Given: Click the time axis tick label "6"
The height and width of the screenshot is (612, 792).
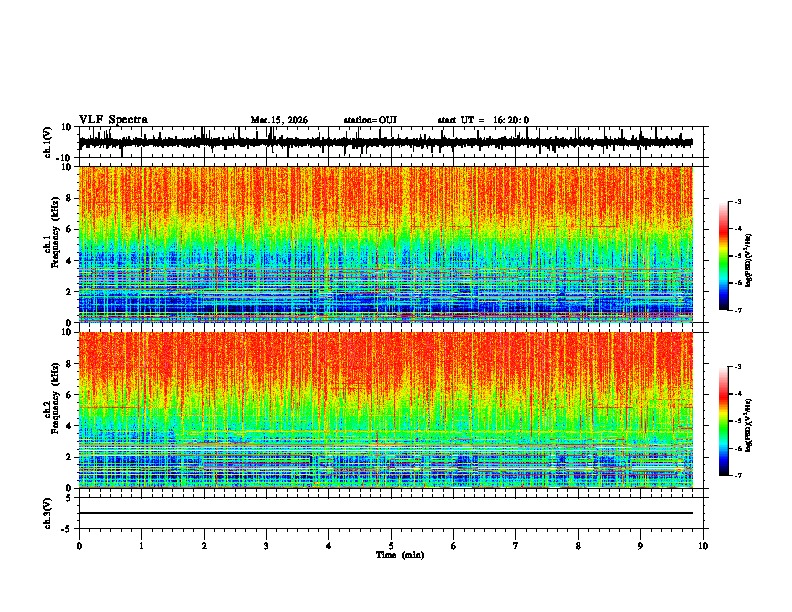Looking at the screenshot, I should coord(454,546).
